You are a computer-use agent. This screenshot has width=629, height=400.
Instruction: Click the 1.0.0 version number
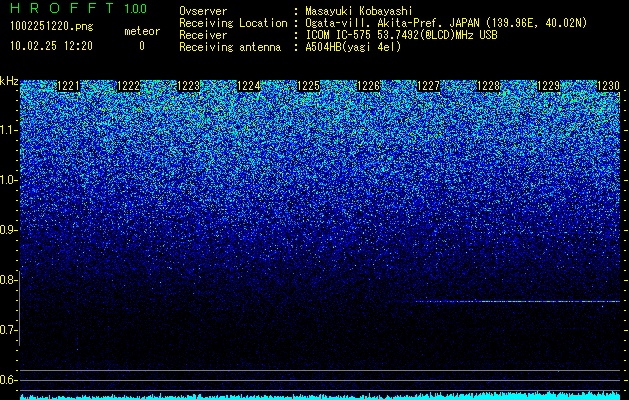[136, 9]
